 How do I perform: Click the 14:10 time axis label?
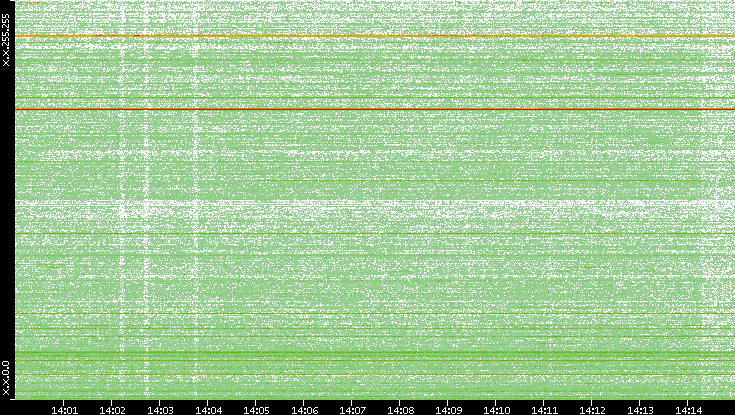[496, 410]
